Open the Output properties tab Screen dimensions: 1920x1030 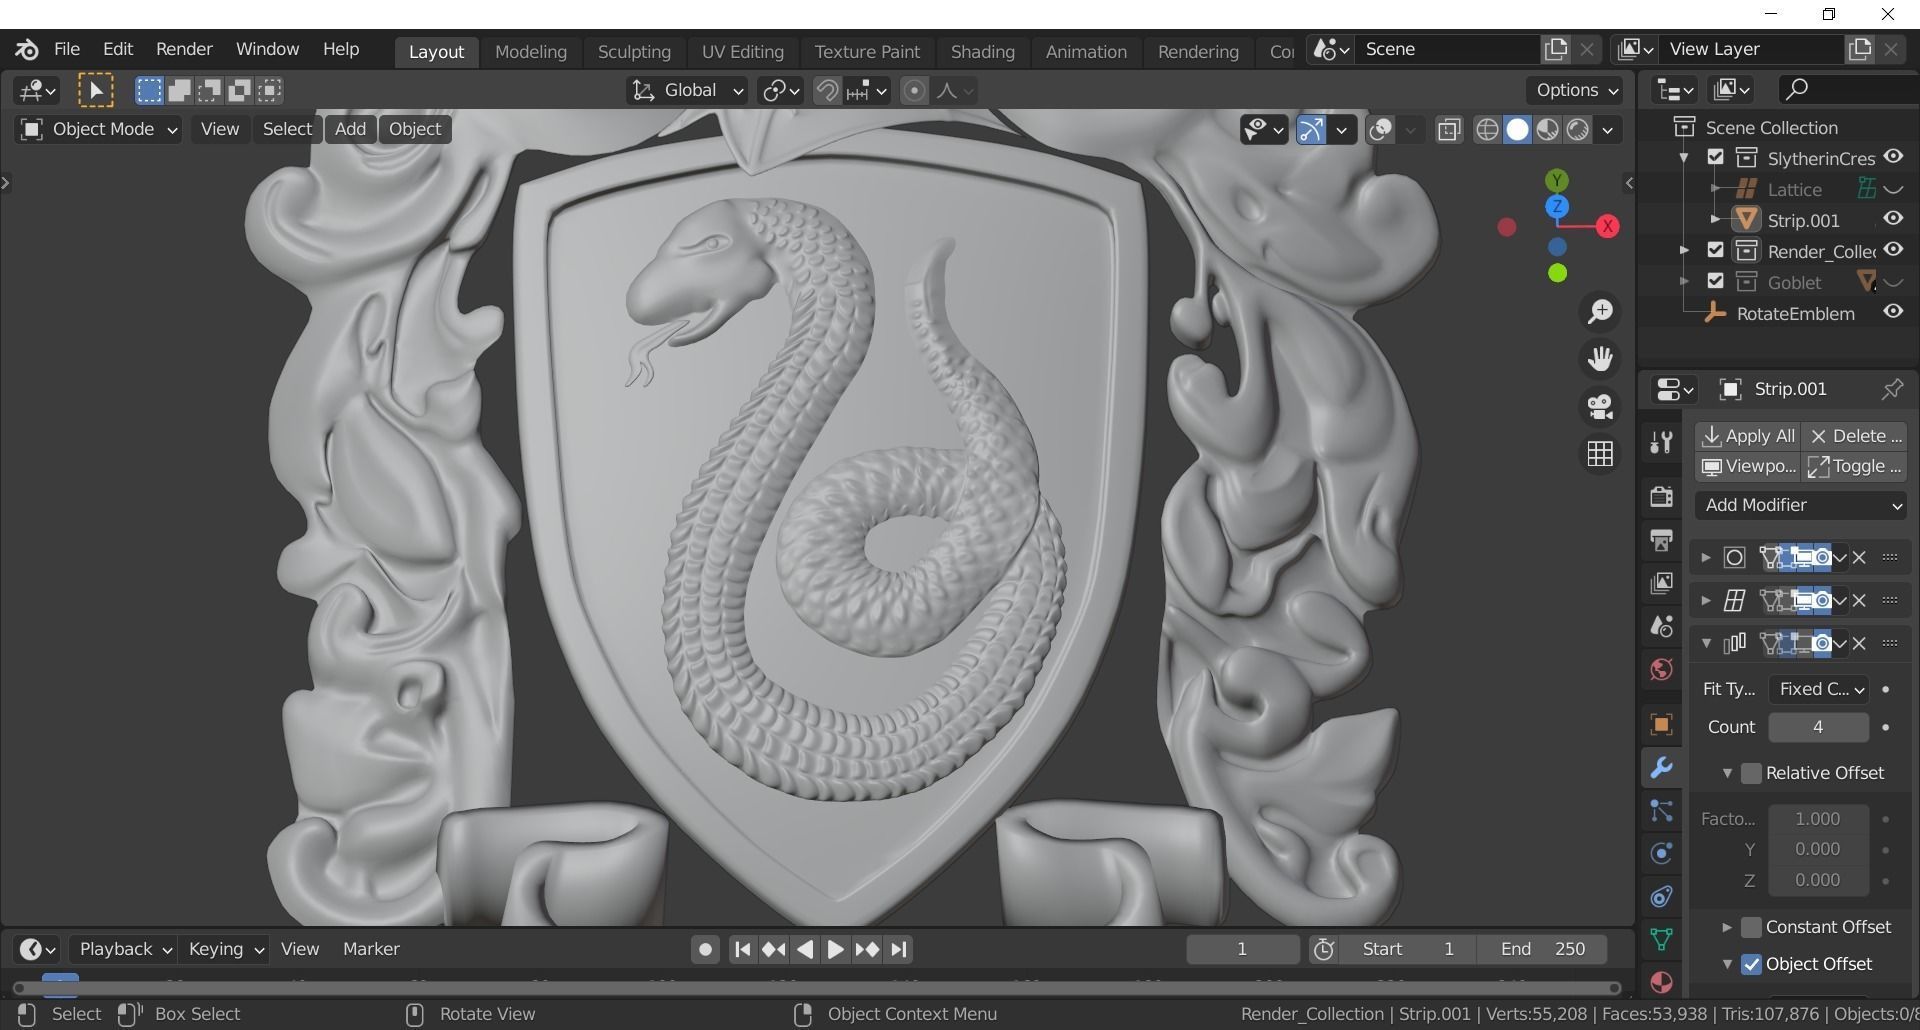coord(1661,540)
